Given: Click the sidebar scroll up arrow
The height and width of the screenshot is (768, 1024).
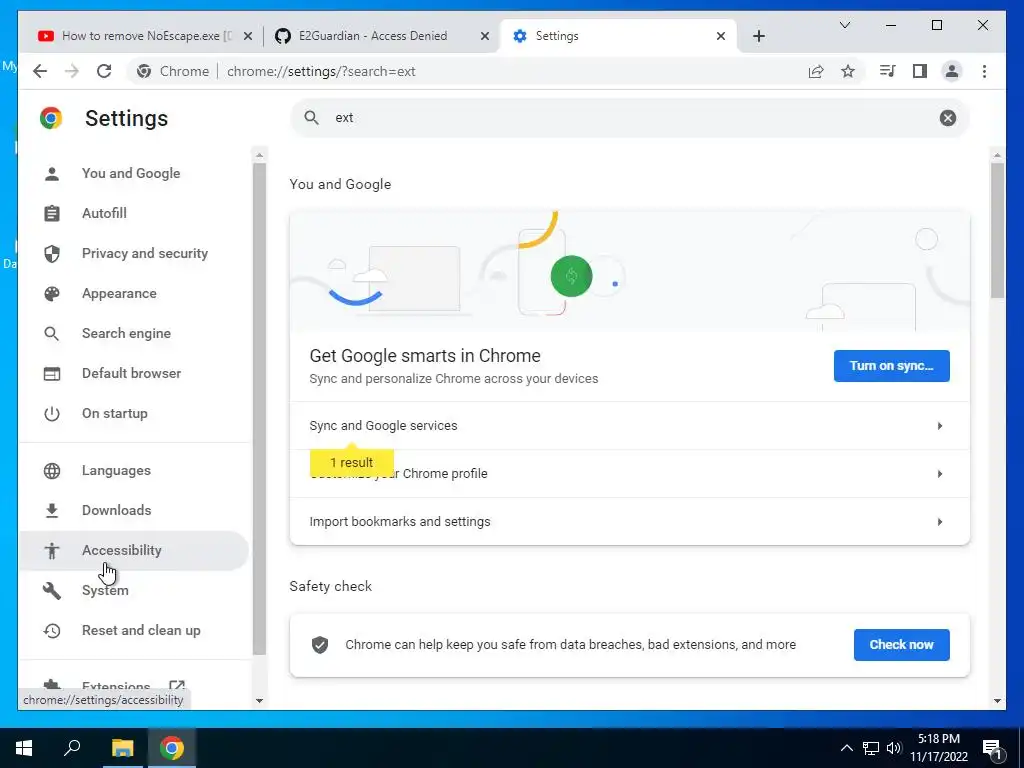Looking at the screenshot, I should tap(259, 155).
